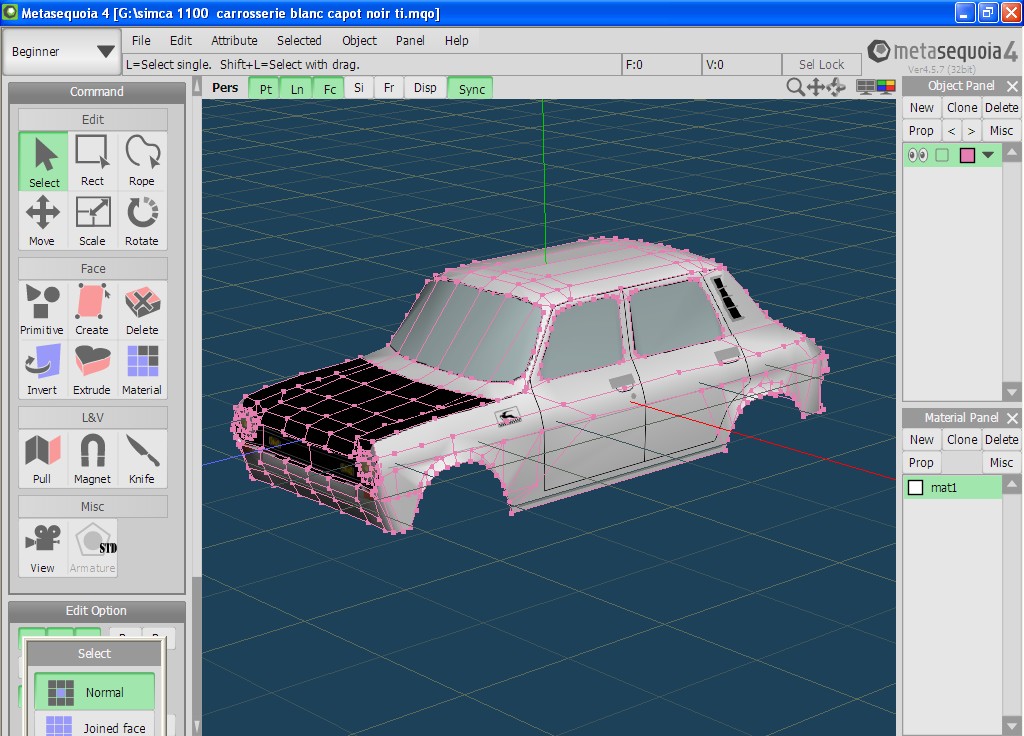Select the Pull tool
Image resolution: width=1024 pixels, height=736 pixels.
[42, 458]
